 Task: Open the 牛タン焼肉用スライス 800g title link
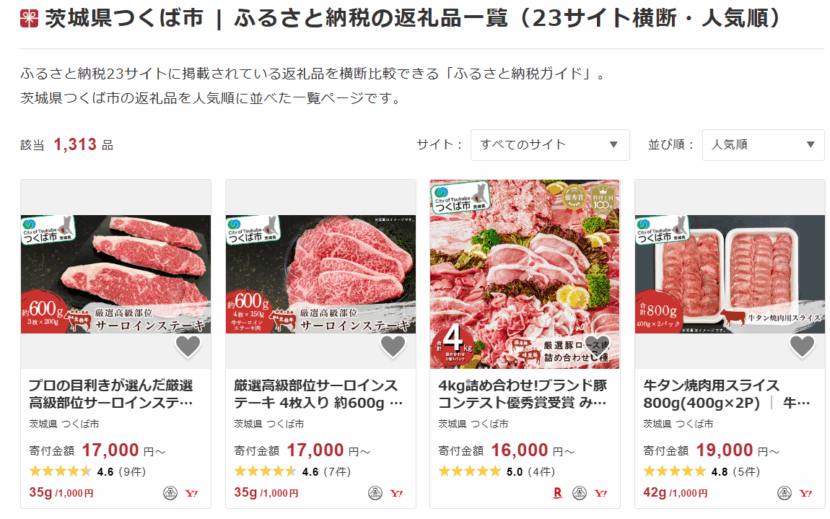pos(726,394)
